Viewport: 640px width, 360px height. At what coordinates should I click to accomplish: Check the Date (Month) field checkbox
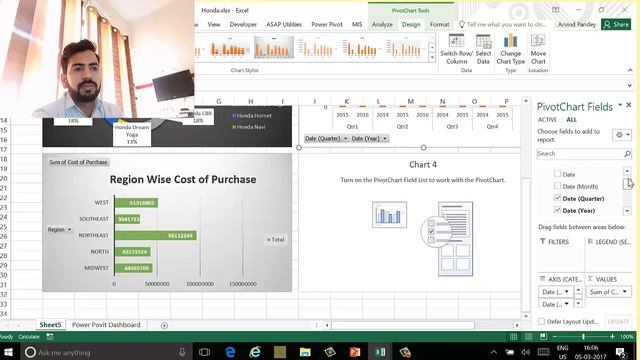click(557, 186)
